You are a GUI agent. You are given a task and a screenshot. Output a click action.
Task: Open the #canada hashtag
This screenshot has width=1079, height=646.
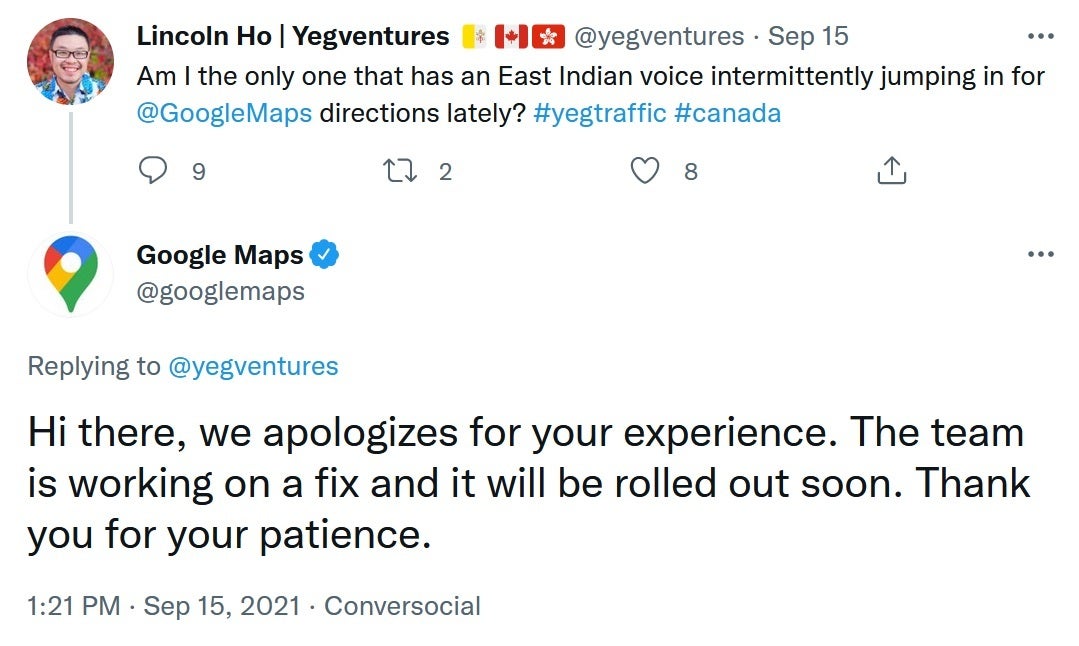click(x=727, y=113)
